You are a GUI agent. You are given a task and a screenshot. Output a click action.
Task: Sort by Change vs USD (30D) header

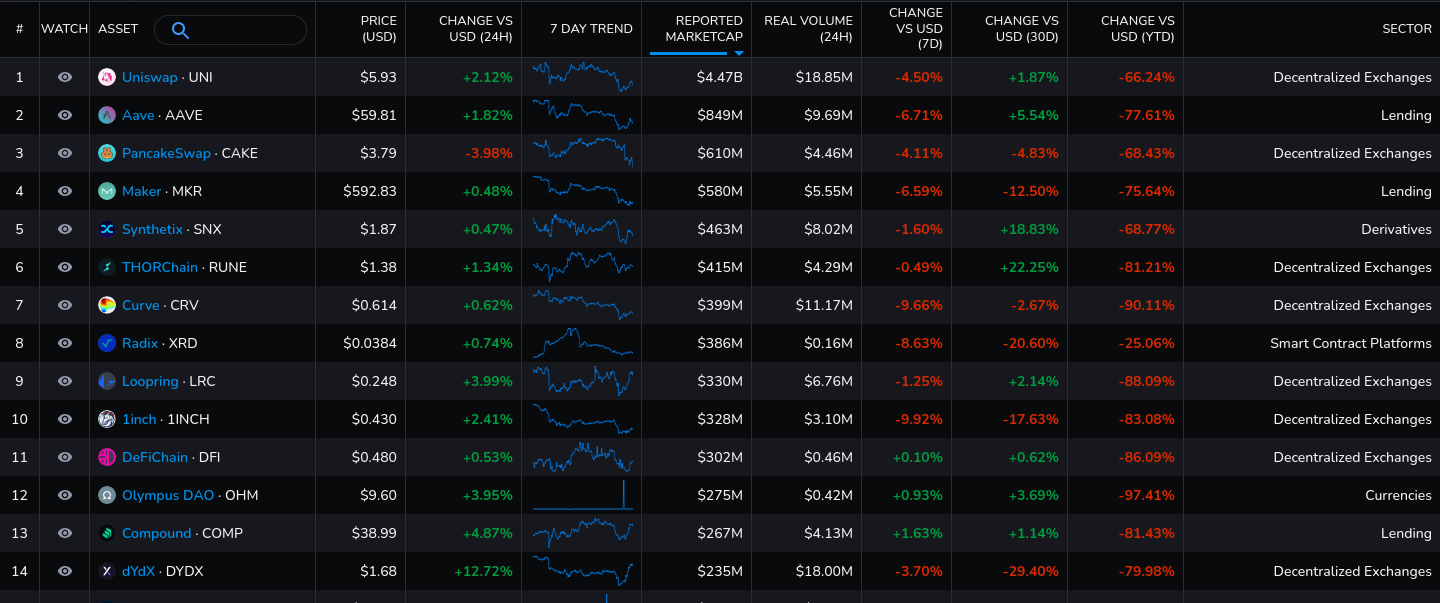[x=1021, y=29]
